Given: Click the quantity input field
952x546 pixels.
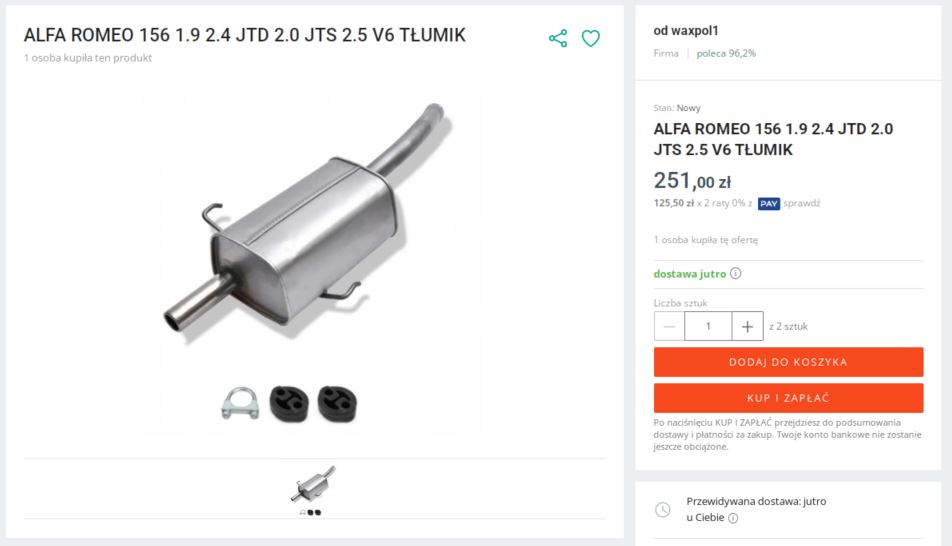Looking at the screenshot, I should pos(708,326).
